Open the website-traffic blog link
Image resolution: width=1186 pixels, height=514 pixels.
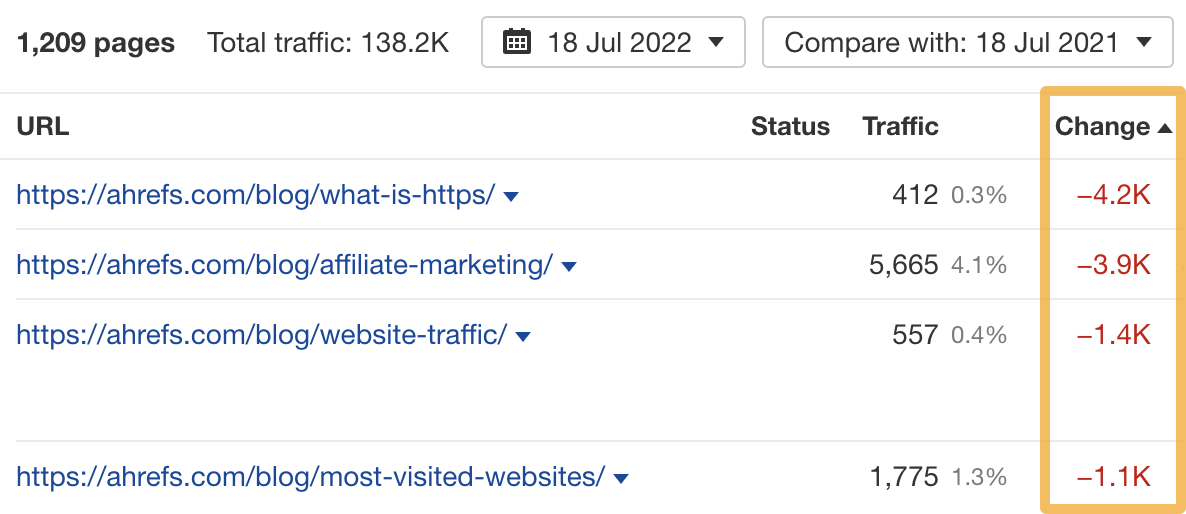[262, 334]
